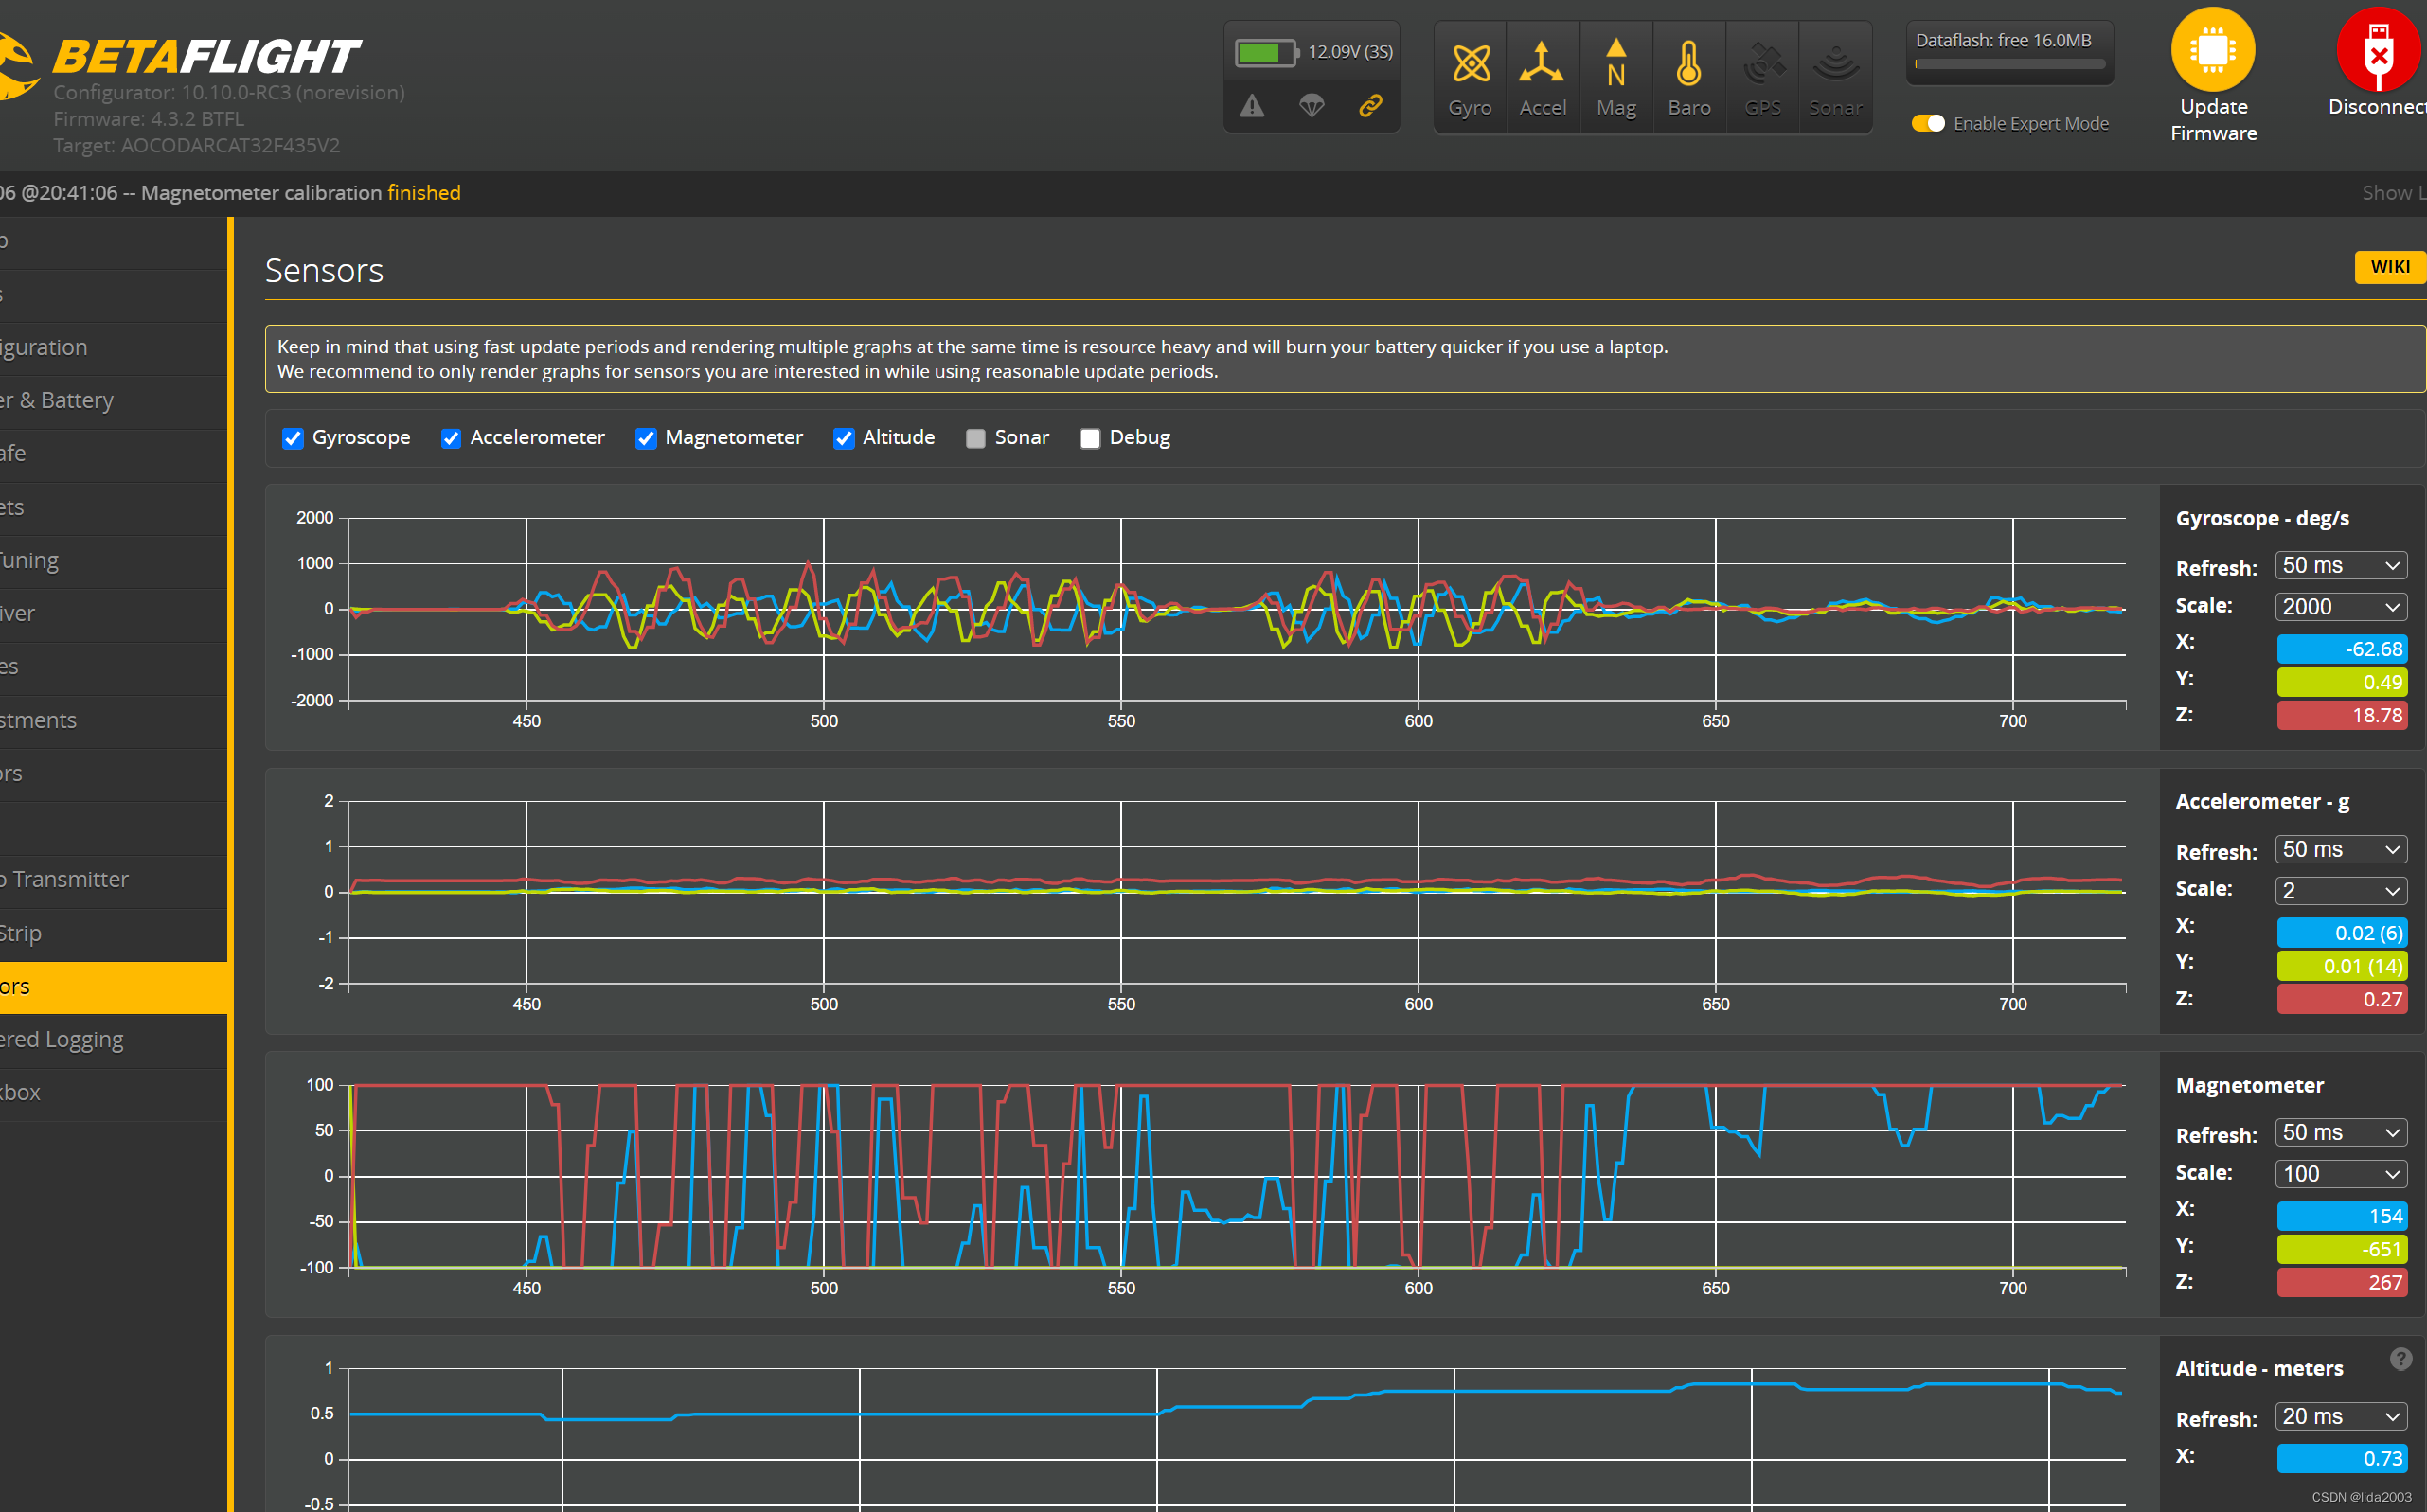Click Accelerometer X value 0.02 (6)
This screenshot has height=1512, width=2427.
[x=2341, y=933]
